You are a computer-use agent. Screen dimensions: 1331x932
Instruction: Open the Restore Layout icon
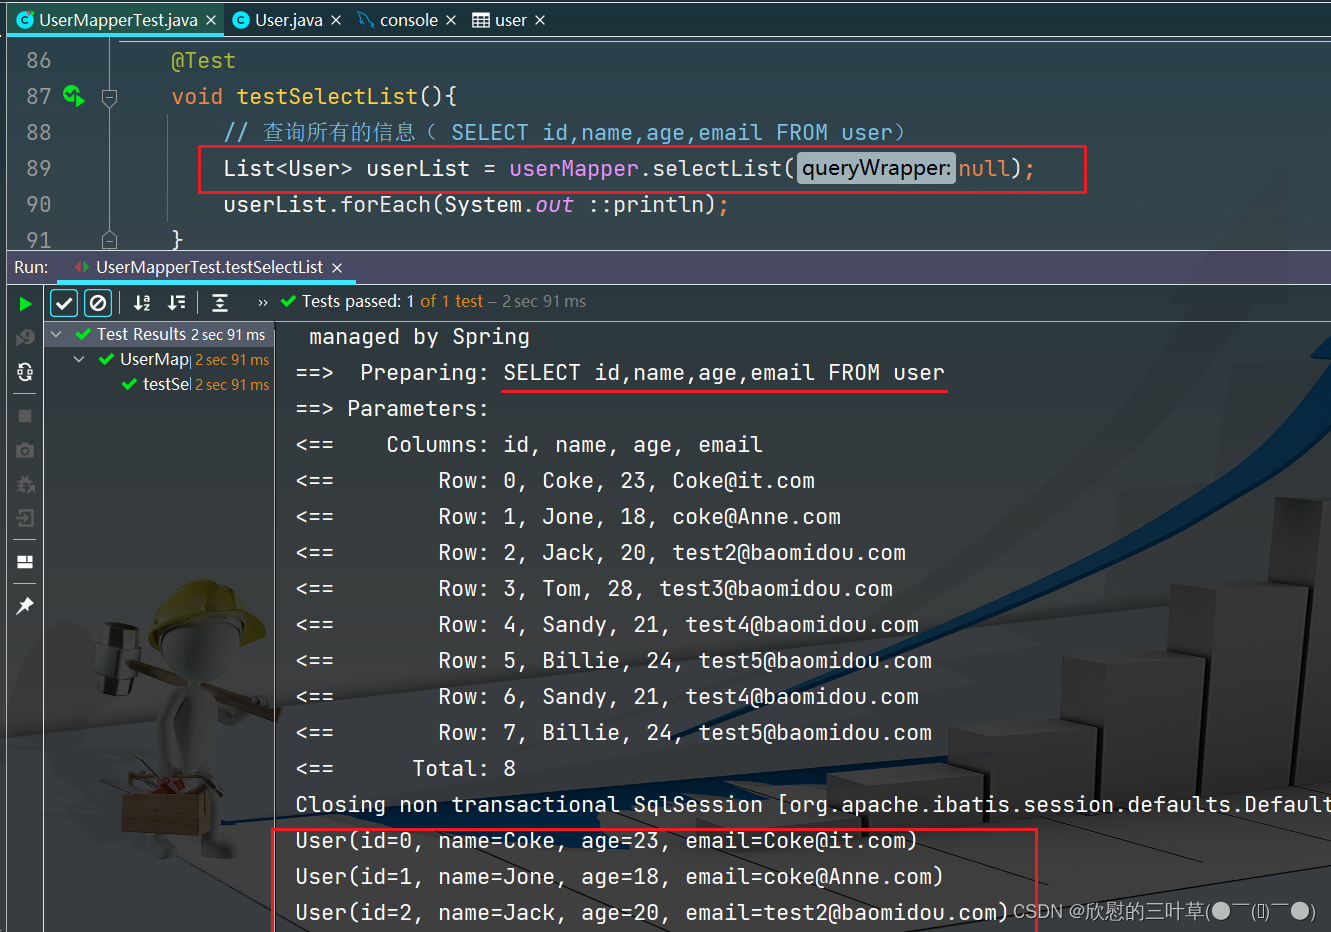point(25,562)
